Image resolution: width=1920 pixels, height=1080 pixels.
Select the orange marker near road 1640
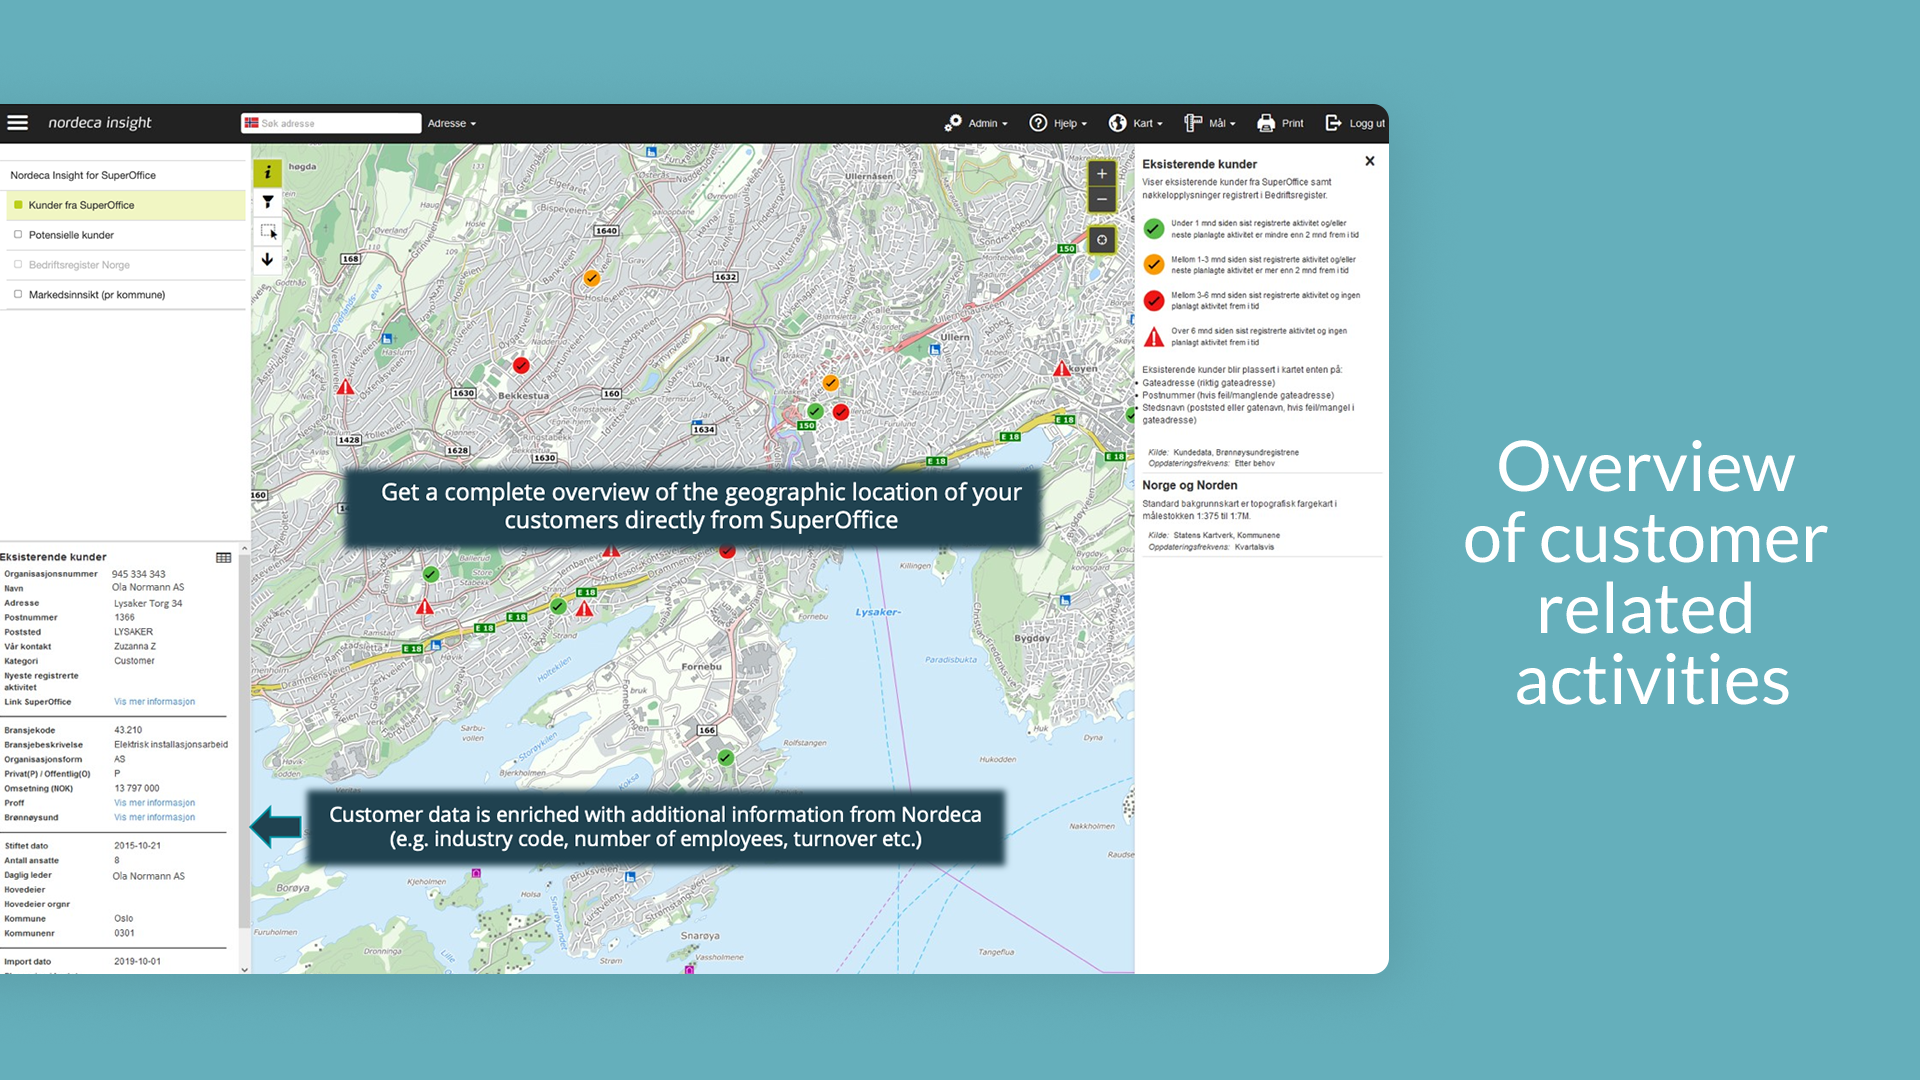coord(592,278)
